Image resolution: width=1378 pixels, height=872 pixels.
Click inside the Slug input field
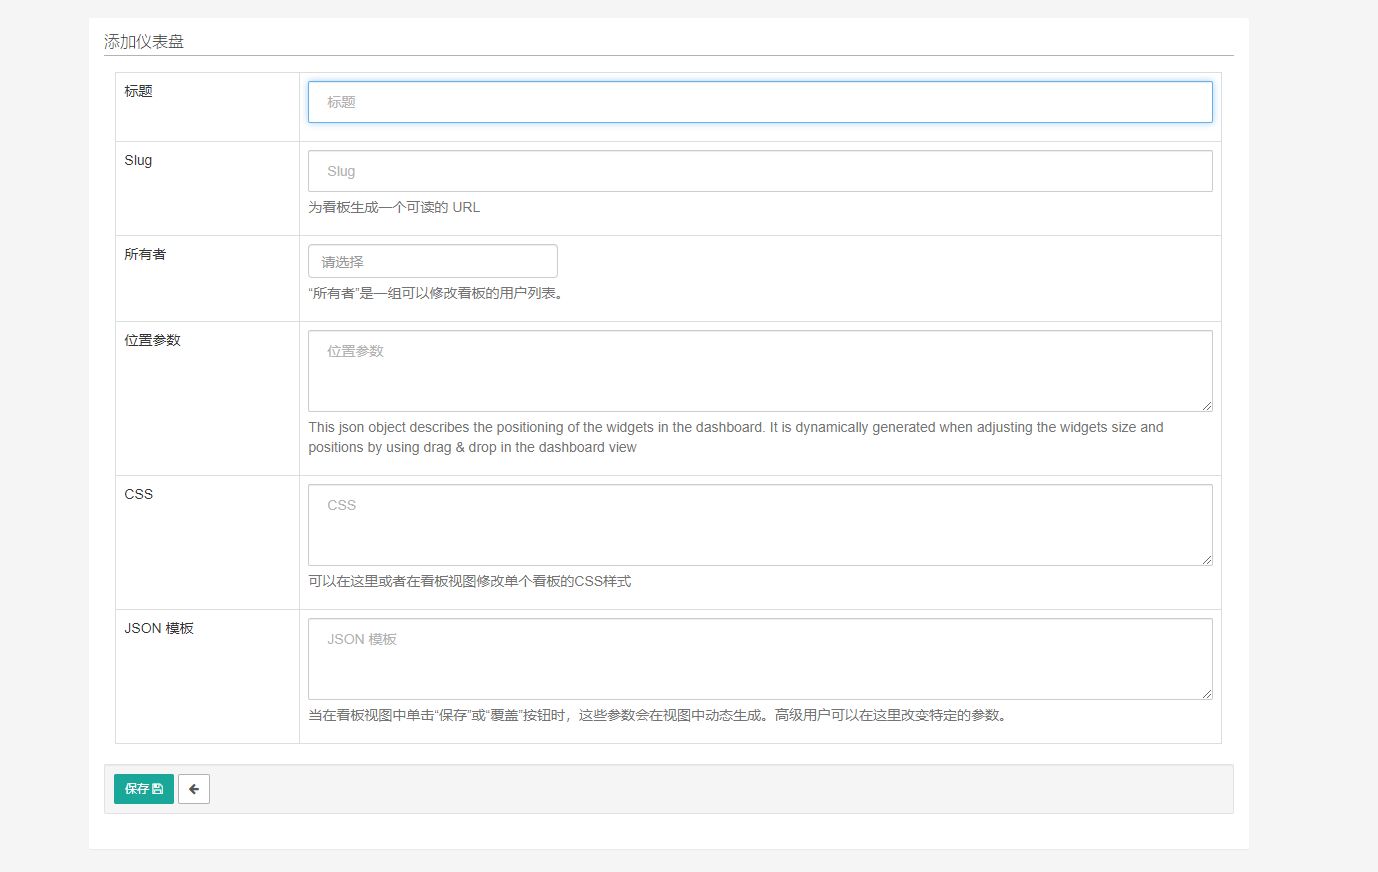[x=760, y=170]
